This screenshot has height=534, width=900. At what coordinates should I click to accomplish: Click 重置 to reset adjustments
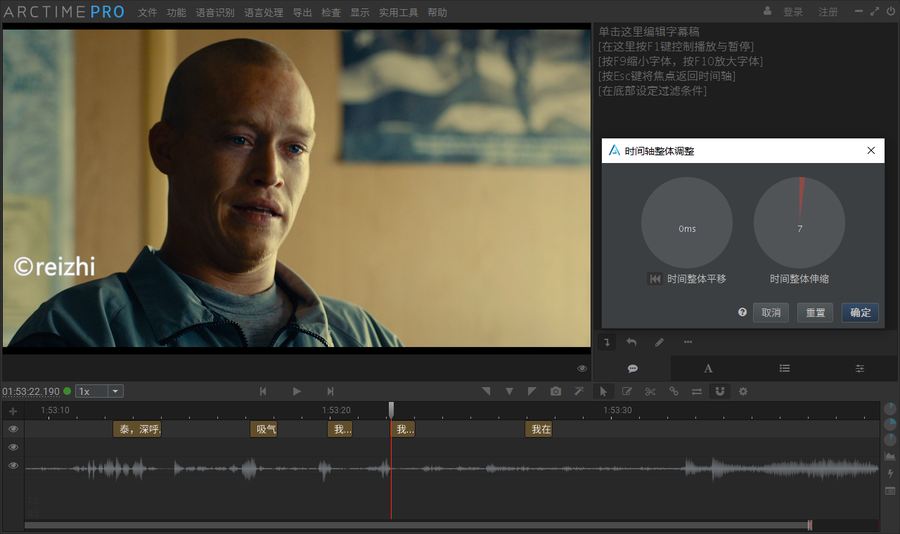click(815, 312)
